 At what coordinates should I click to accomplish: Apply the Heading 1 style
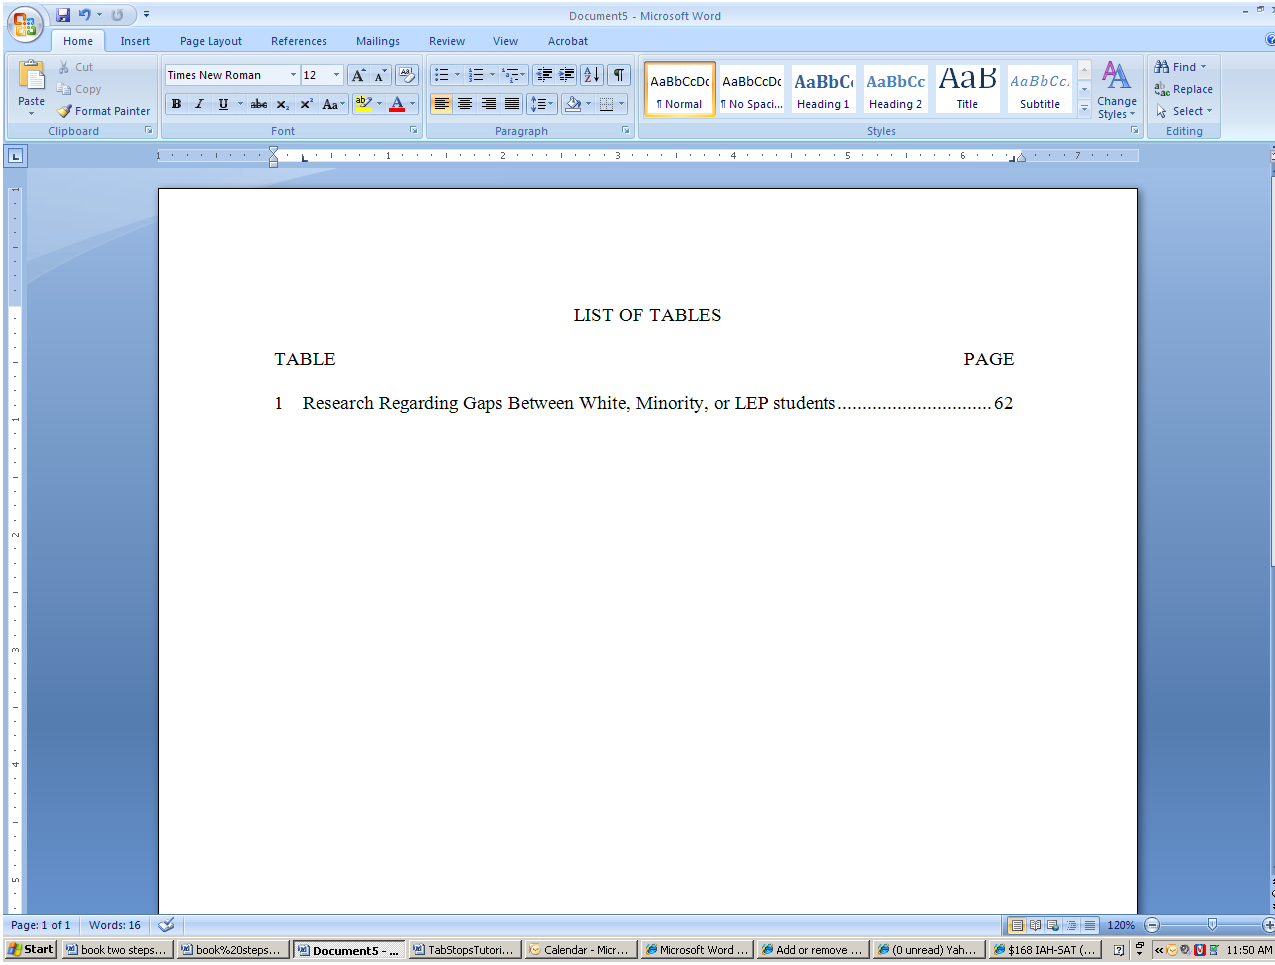(x=822, y=88)
